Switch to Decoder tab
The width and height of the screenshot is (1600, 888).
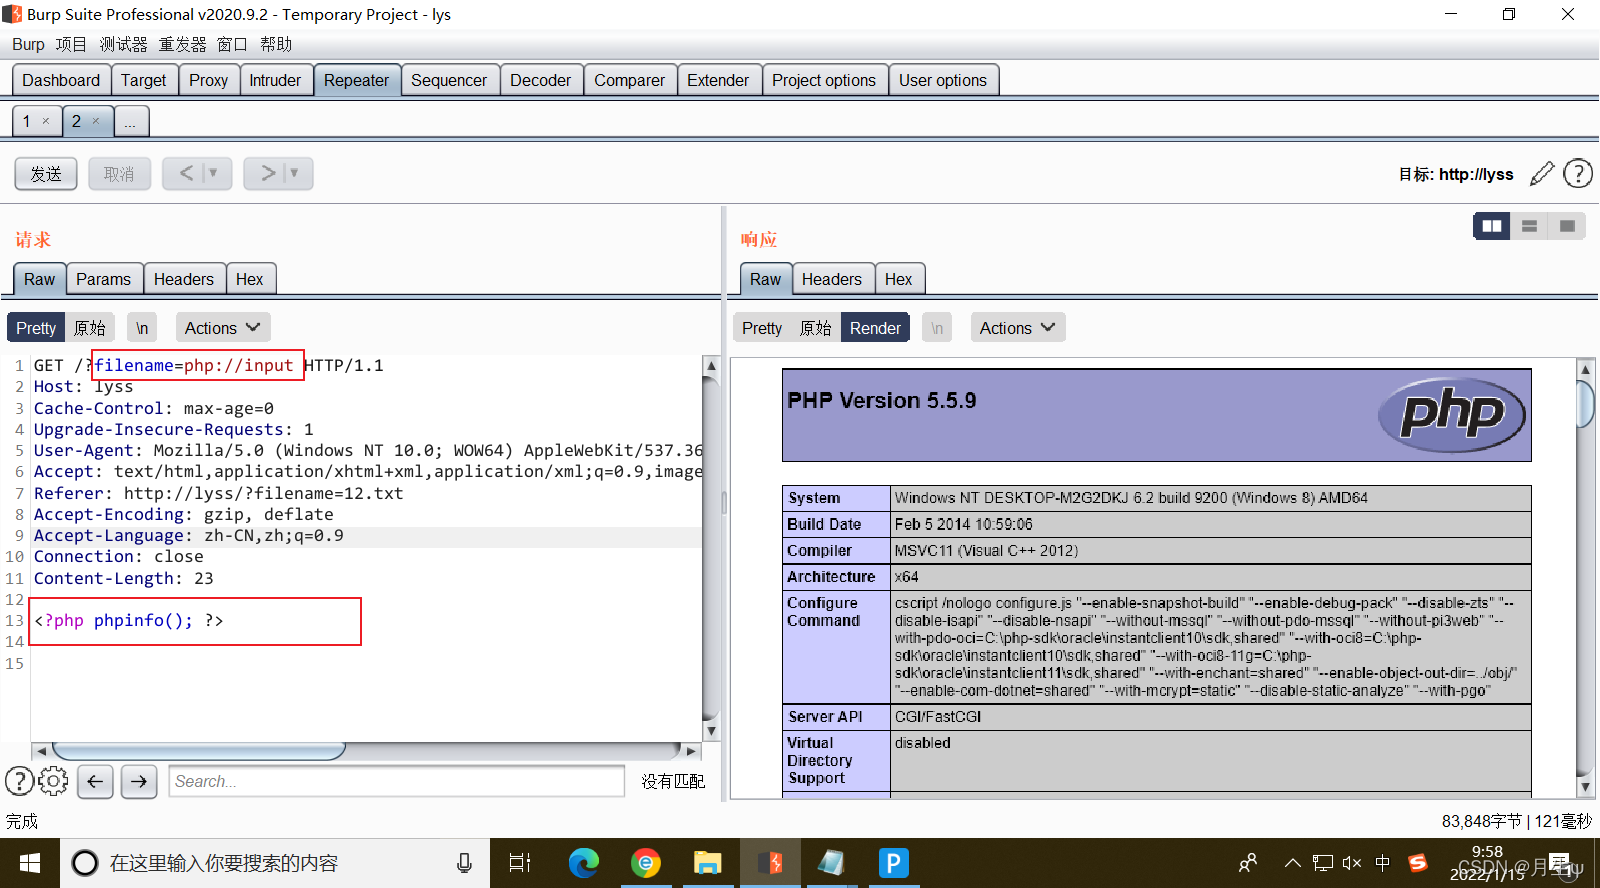[x=540, y=80]
